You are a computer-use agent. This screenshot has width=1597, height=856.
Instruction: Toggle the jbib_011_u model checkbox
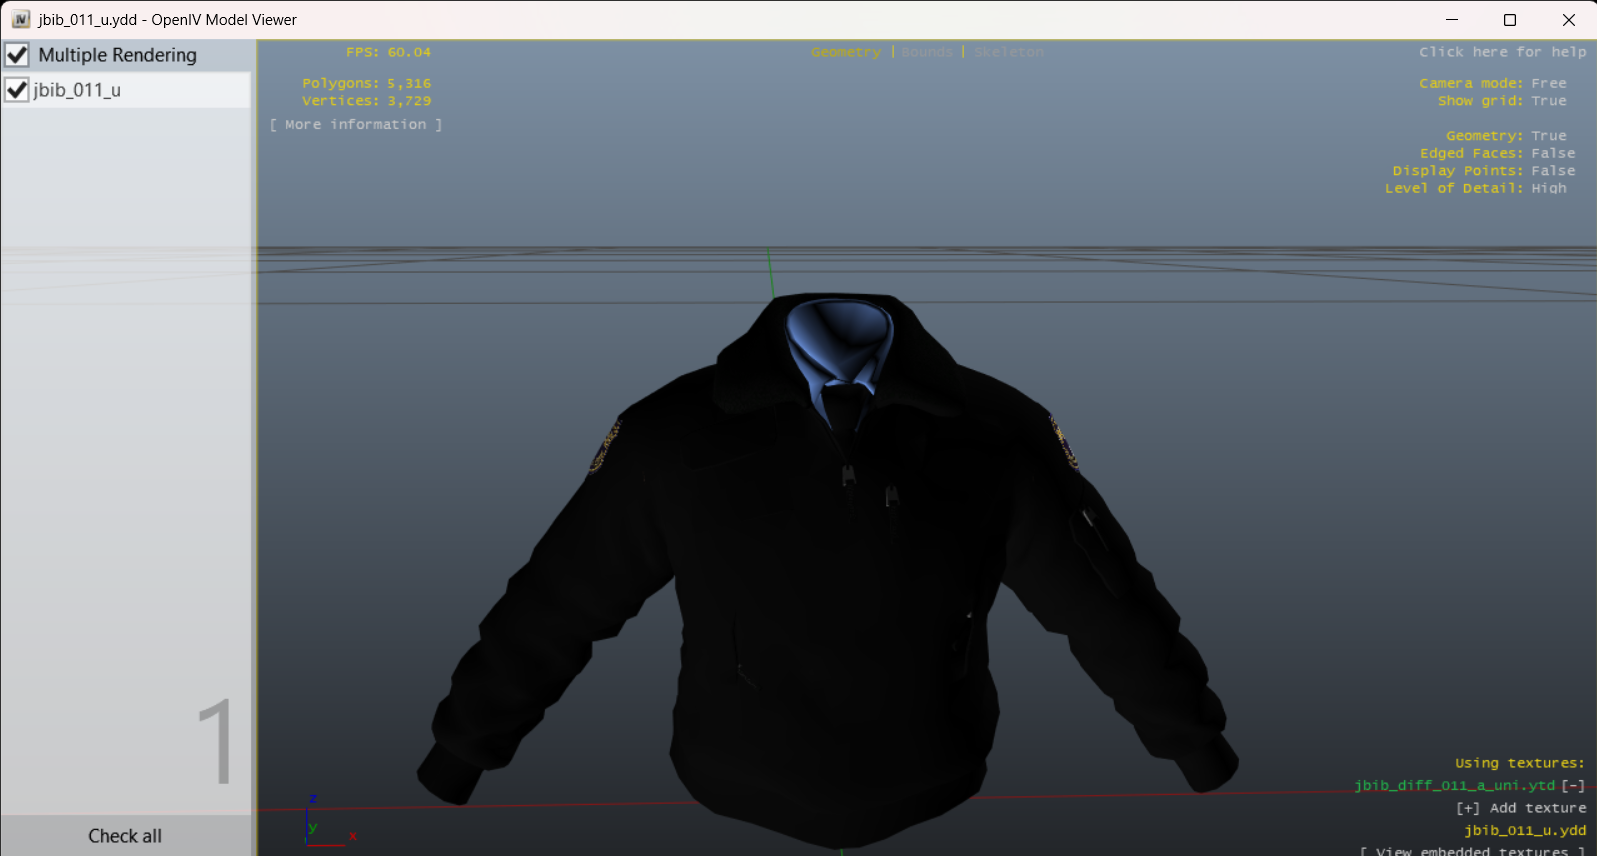pos(17,90)
